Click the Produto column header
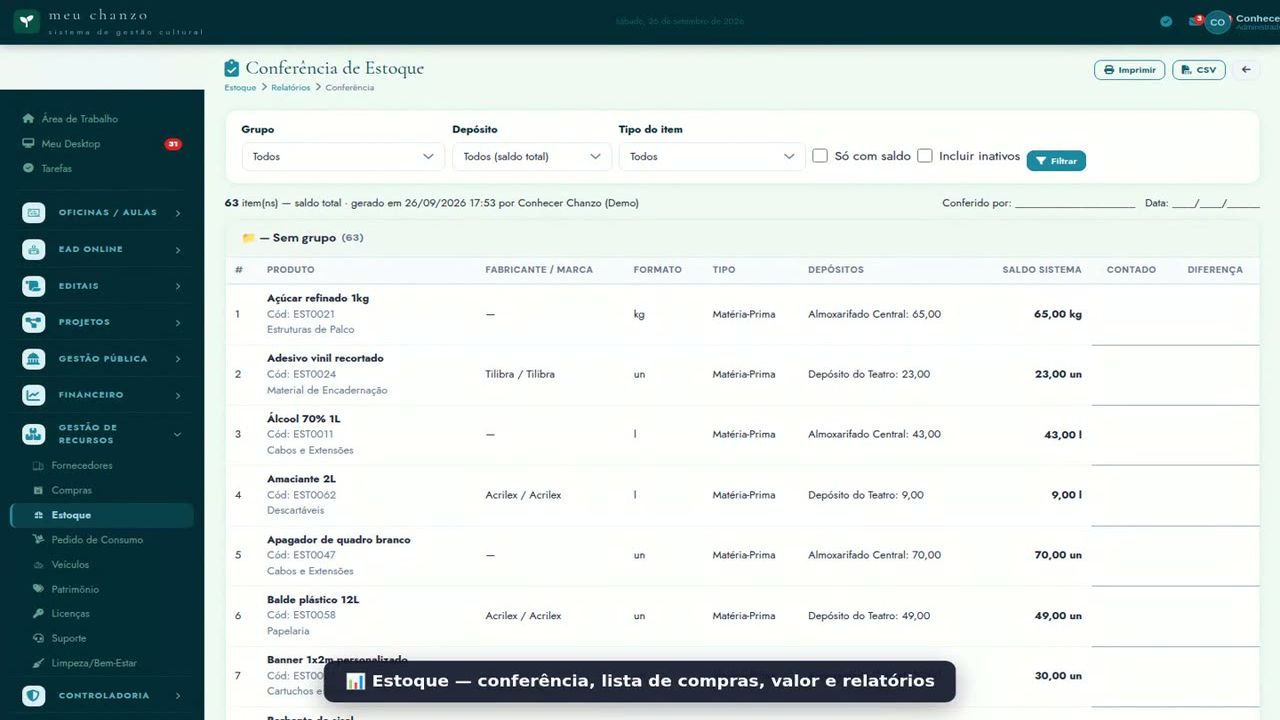Screen dimensions: 1280x720 [290, 270]
